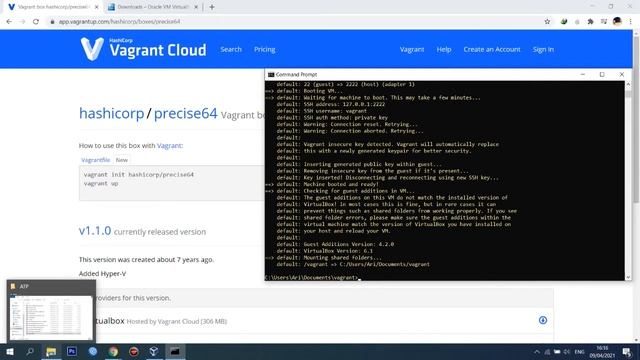
Task: Show hidden system tray icons
Action: [537, 352]
